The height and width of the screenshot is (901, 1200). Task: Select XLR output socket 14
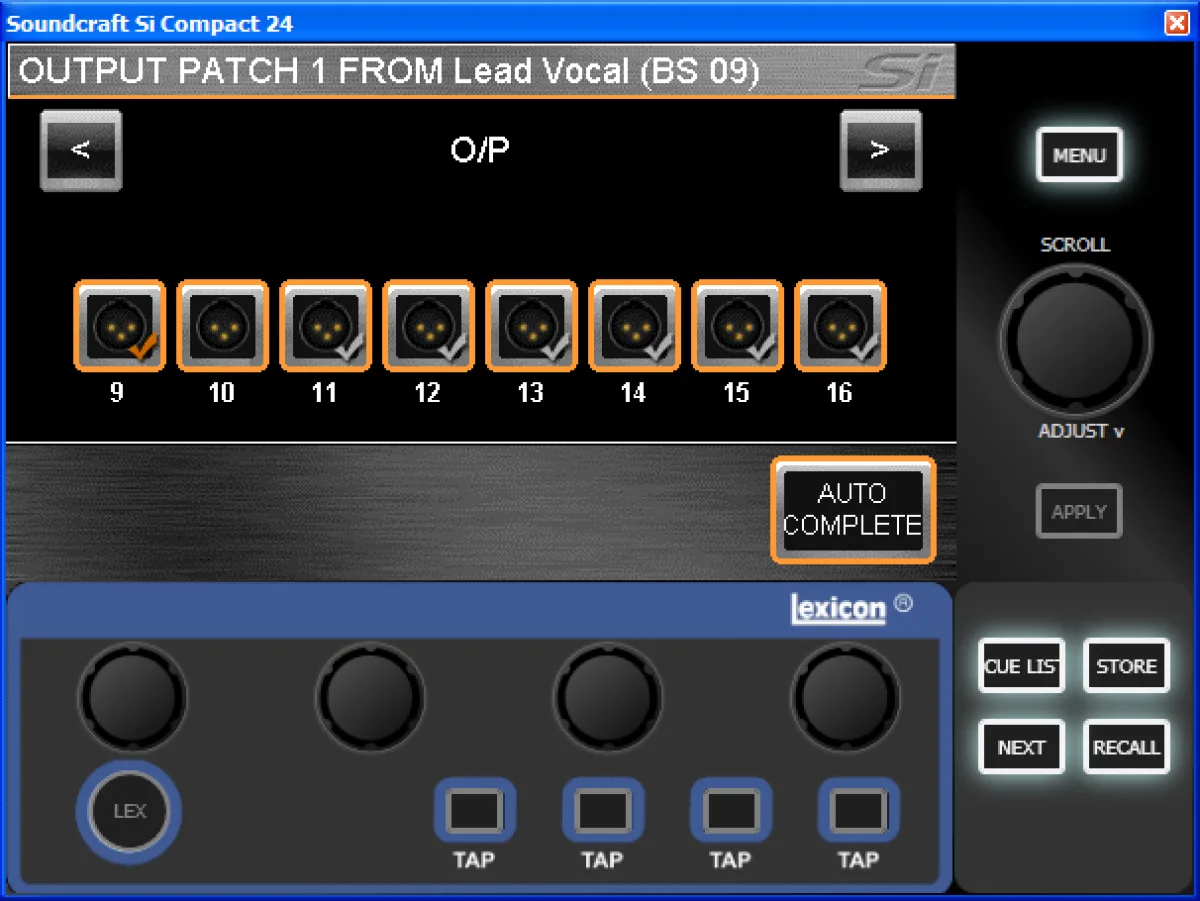634,326
